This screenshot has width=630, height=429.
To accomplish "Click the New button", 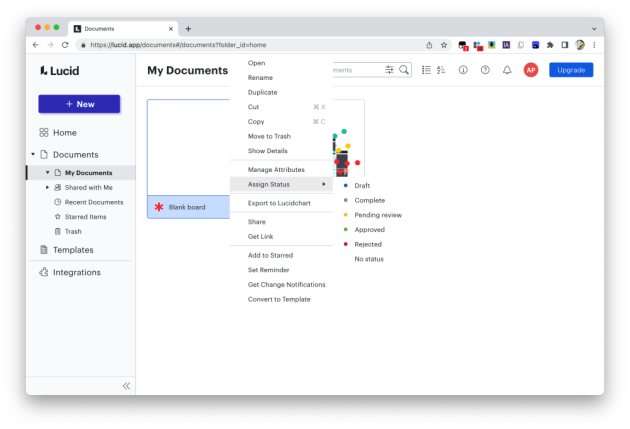I will (79, 104).
